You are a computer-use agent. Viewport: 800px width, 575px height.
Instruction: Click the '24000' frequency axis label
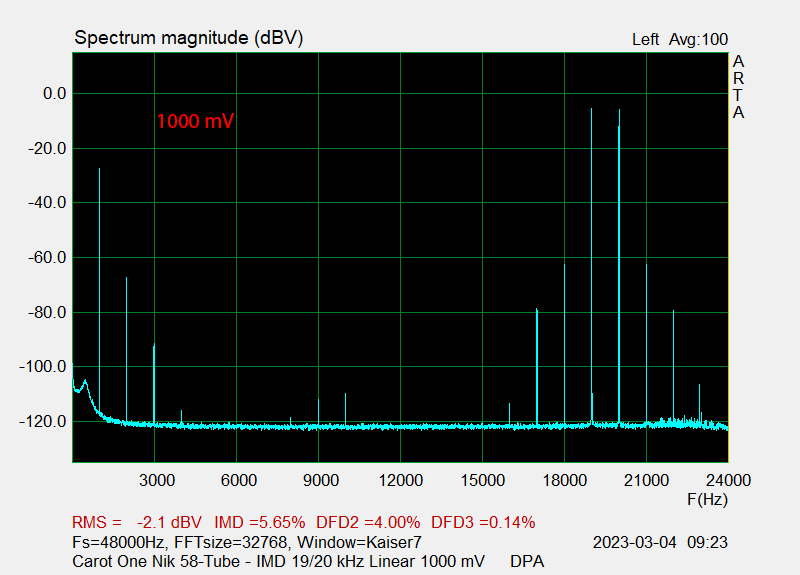[729, 481]
